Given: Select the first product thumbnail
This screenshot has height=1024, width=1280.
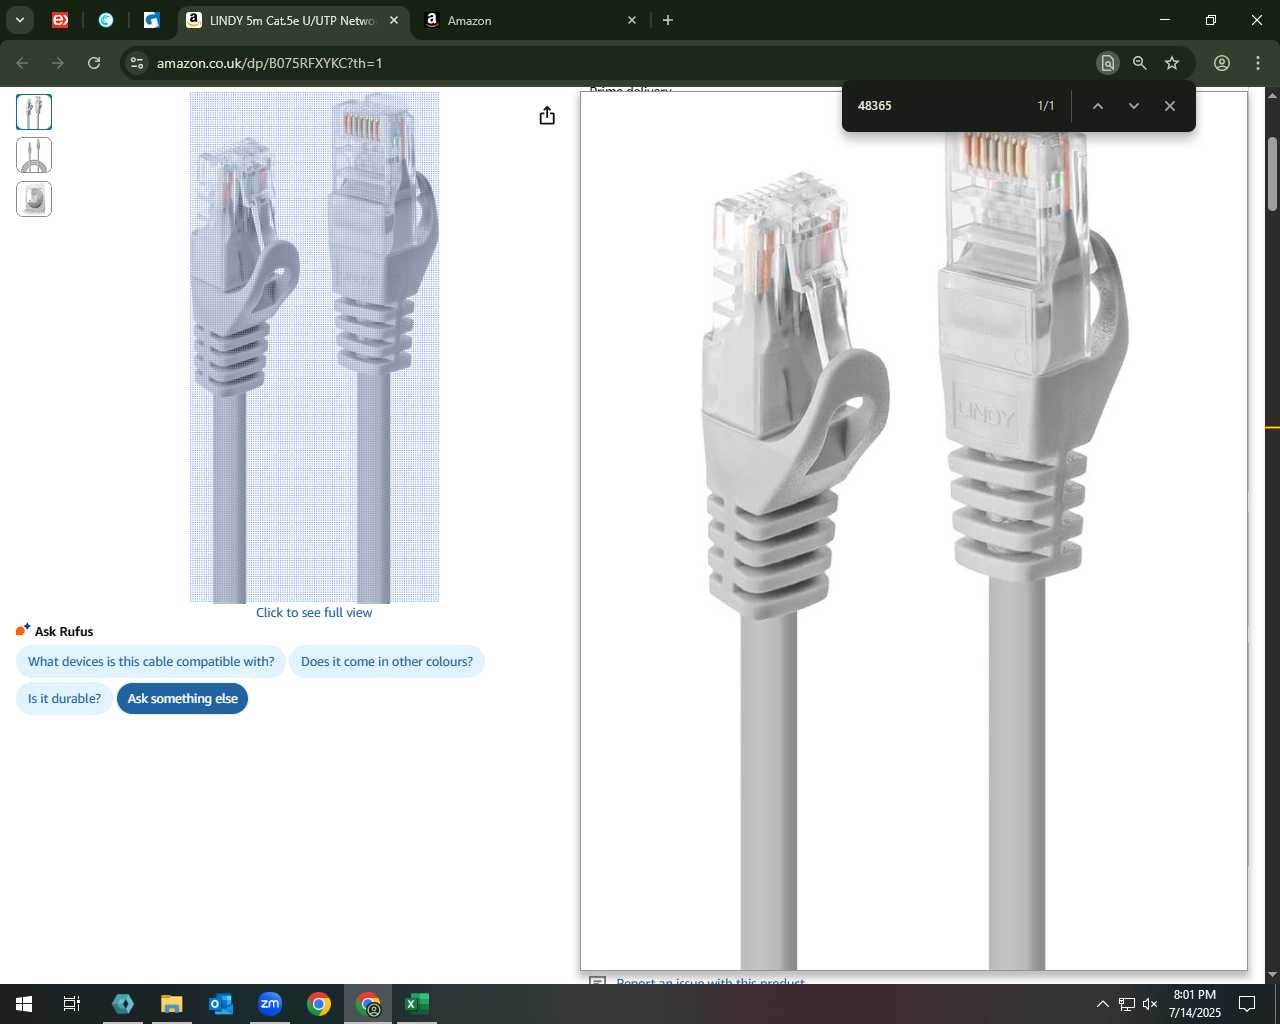Looking at the screenshot, I should [34, 111].
